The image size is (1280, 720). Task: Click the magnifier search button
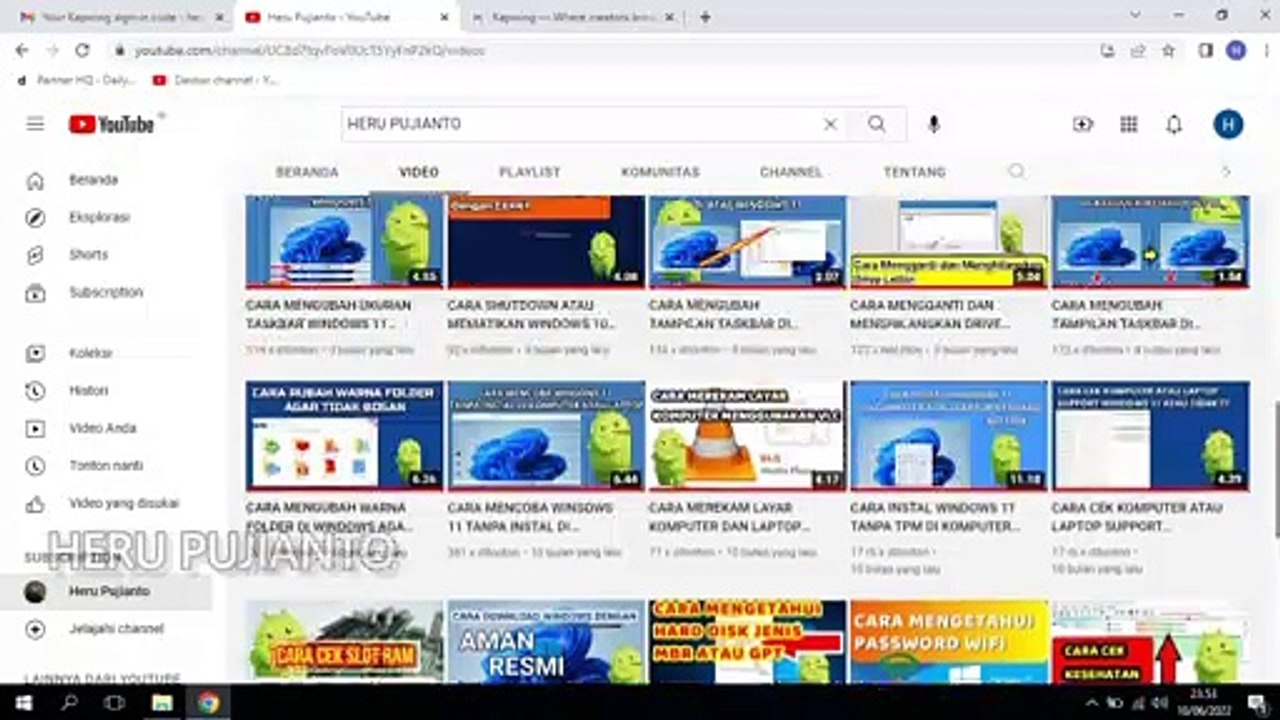click(x=877, y=124)
